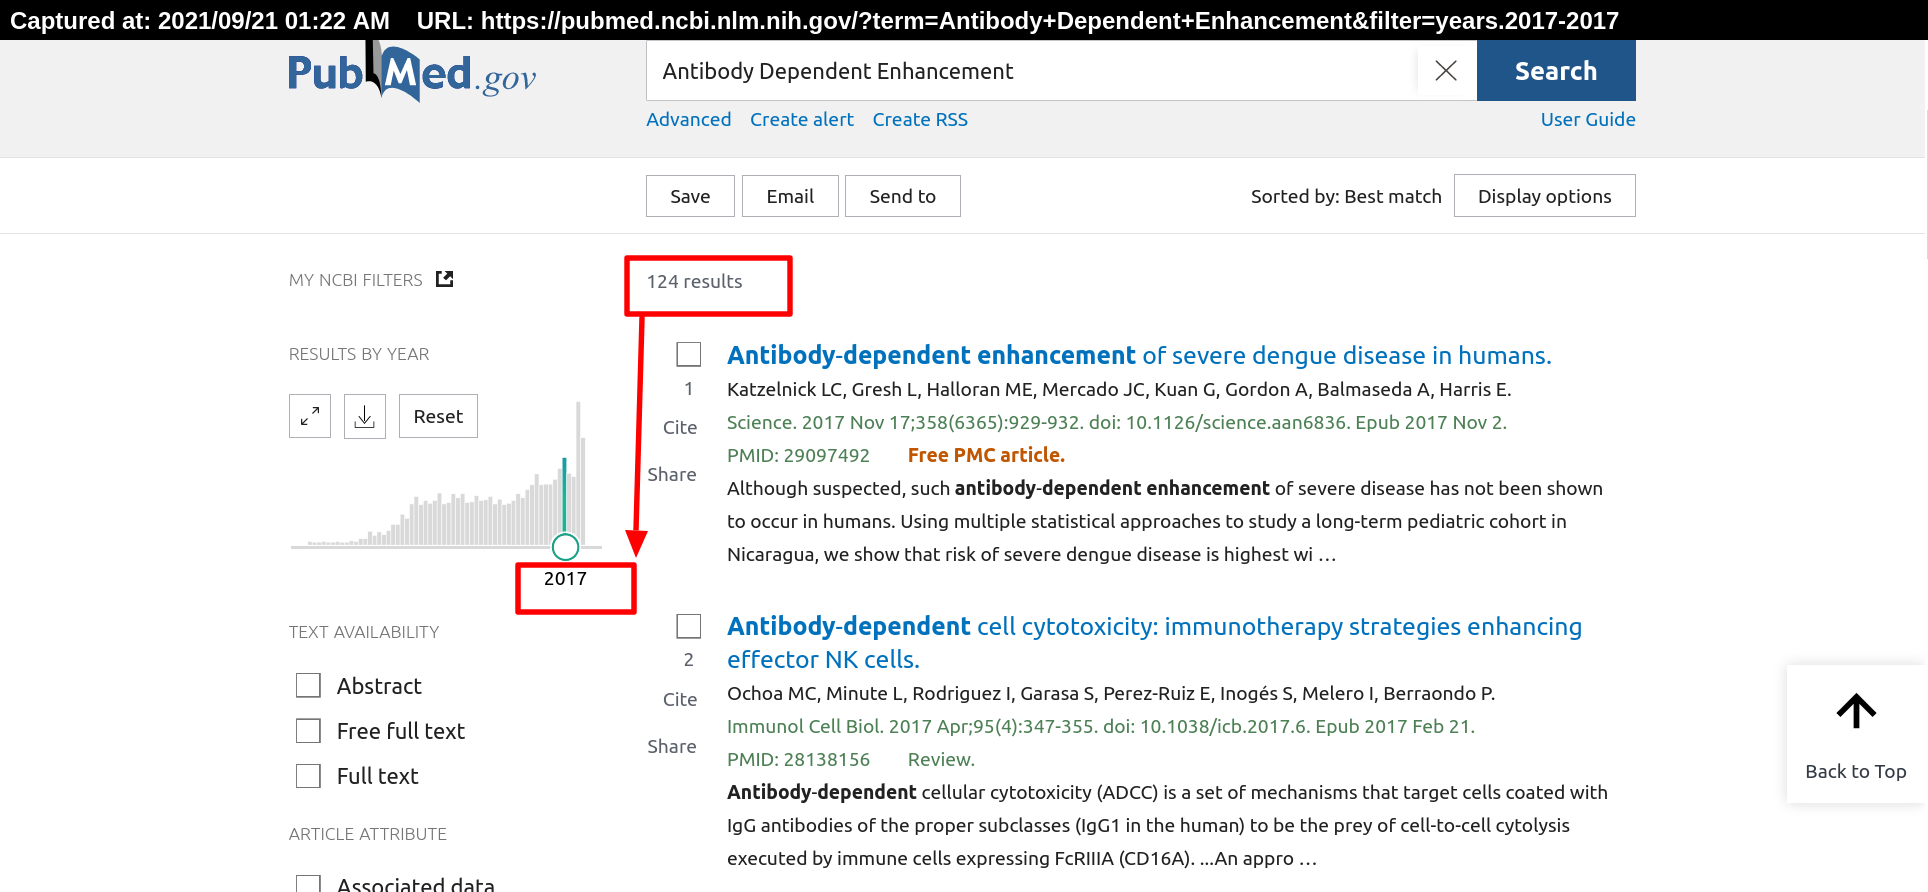The image size is (1928, 892).
Task: Click 'Free PMC article.' label
Action: [x=986, y=455]
